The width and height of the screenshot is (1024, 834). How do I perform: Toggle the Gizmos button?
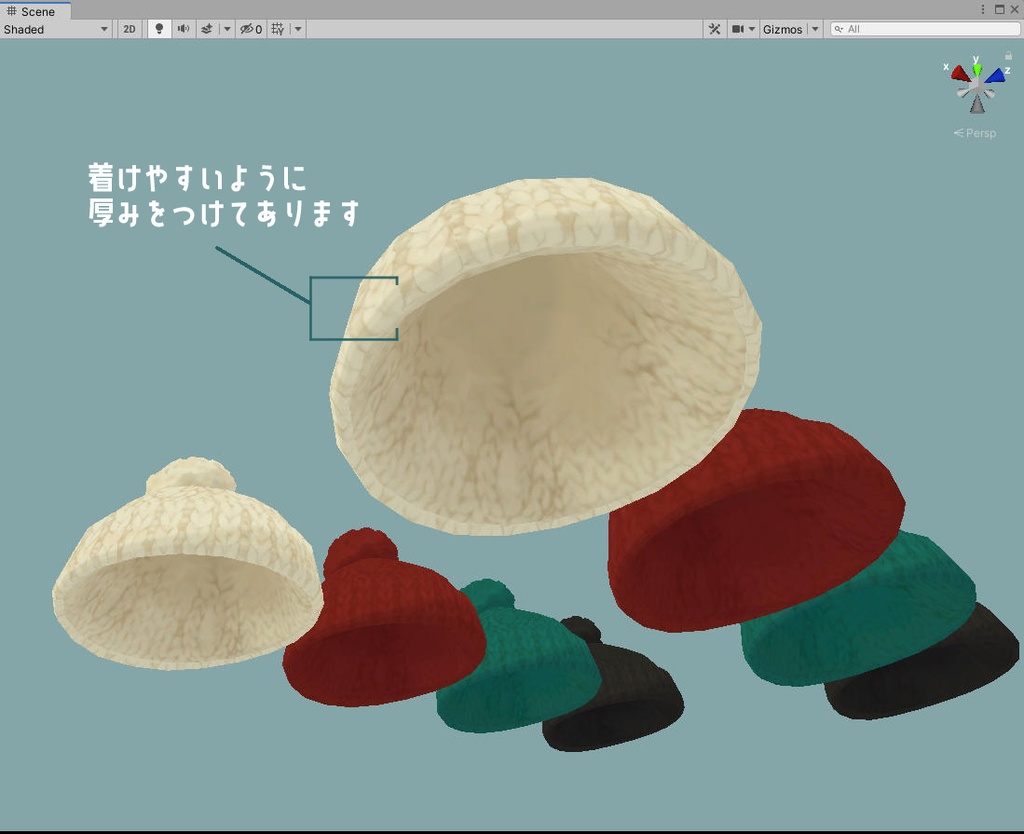tap(785, 29)
